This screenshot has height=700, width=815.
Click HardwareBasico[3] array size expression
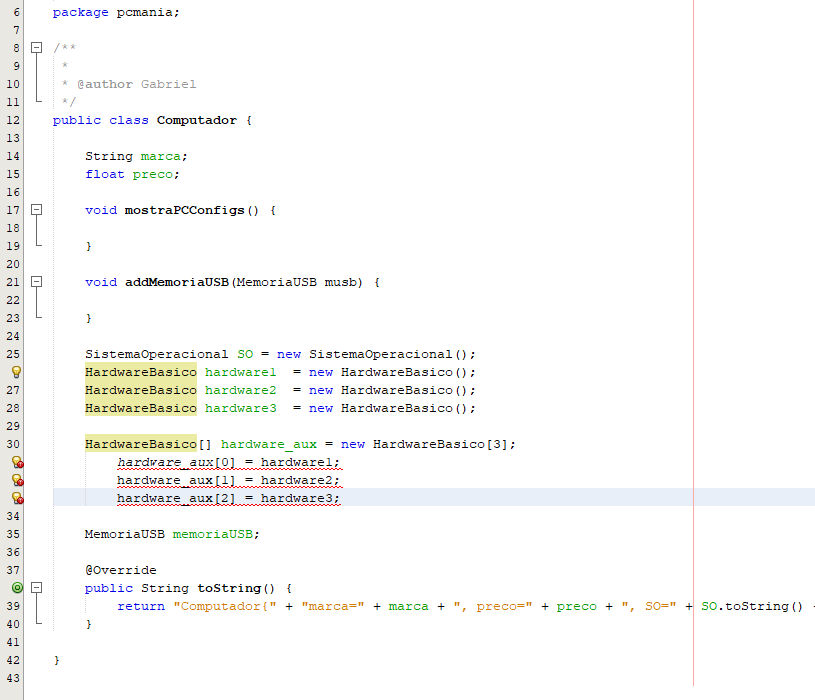pos(440,444)
